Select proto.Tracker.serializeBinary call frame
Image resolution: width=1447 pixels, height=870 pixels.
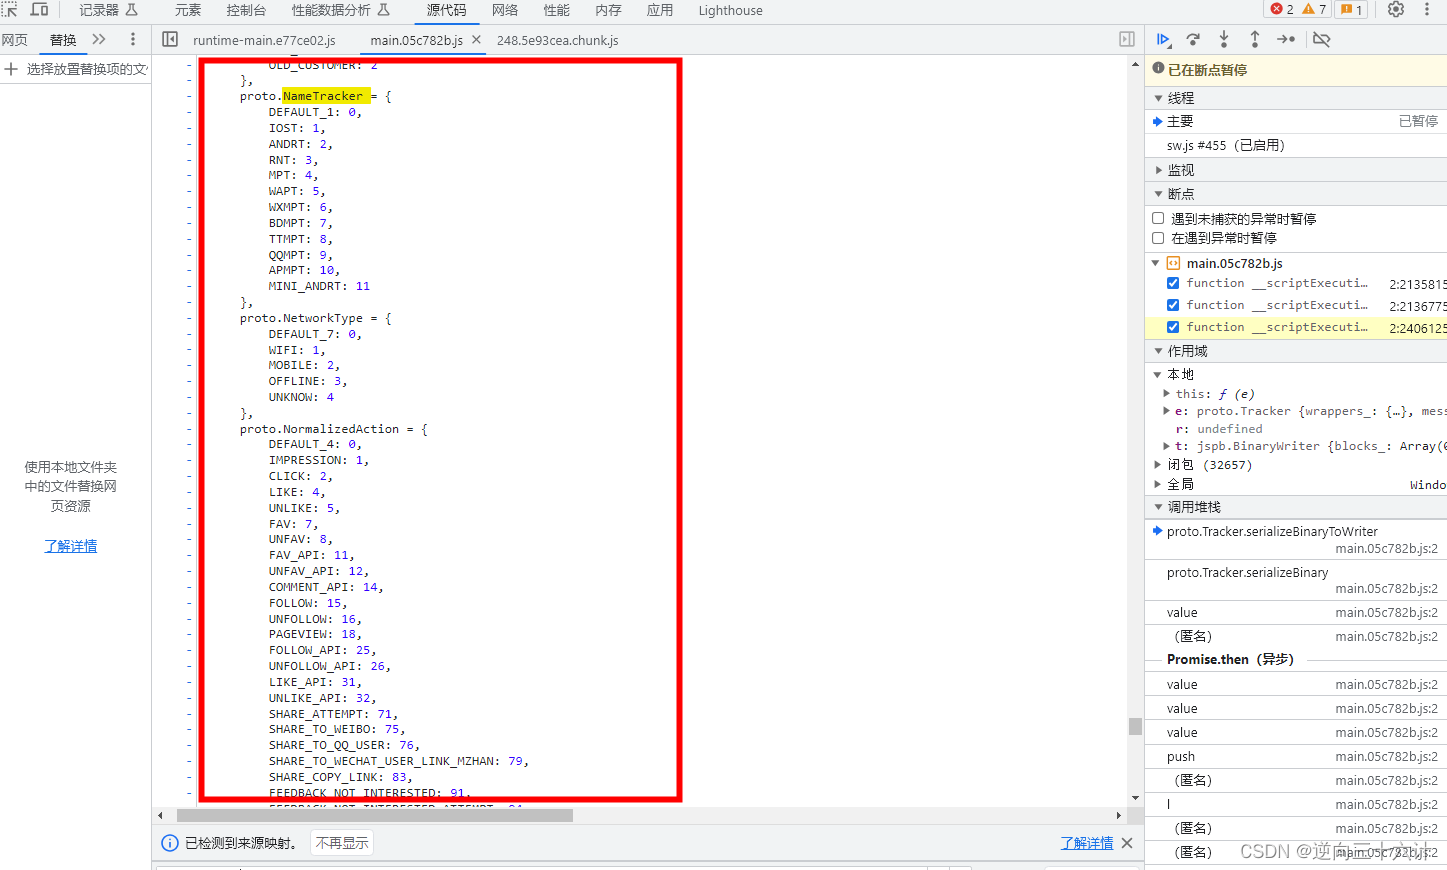pyautogui.click(x=1296, y=580)
